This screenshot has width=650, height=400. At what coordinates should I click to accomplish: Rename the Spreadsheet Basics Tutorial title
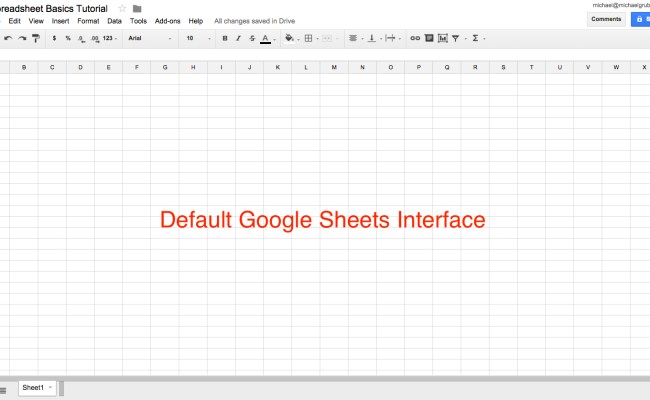coord(53,8)
